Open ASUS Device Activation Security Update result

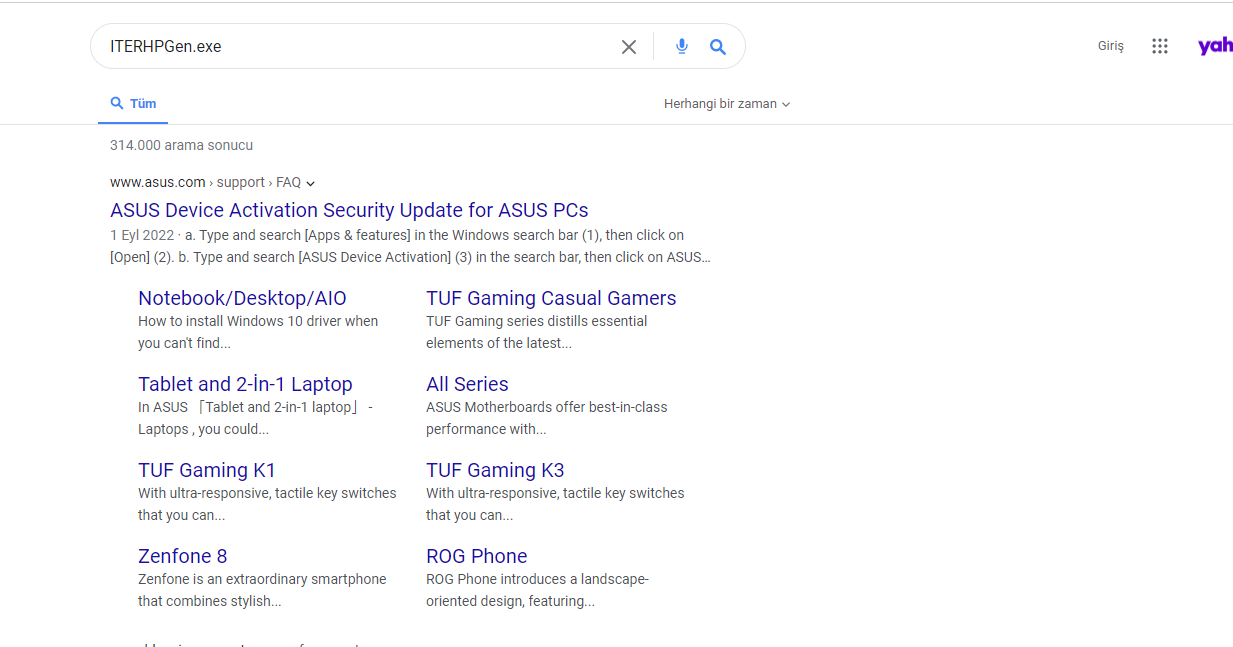(349, 210)
